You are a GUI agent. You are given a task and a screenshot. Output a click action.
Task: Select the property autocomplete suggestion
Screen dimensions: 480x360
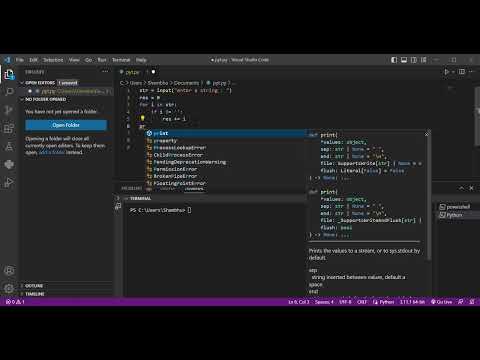click(x=225, y=141)
